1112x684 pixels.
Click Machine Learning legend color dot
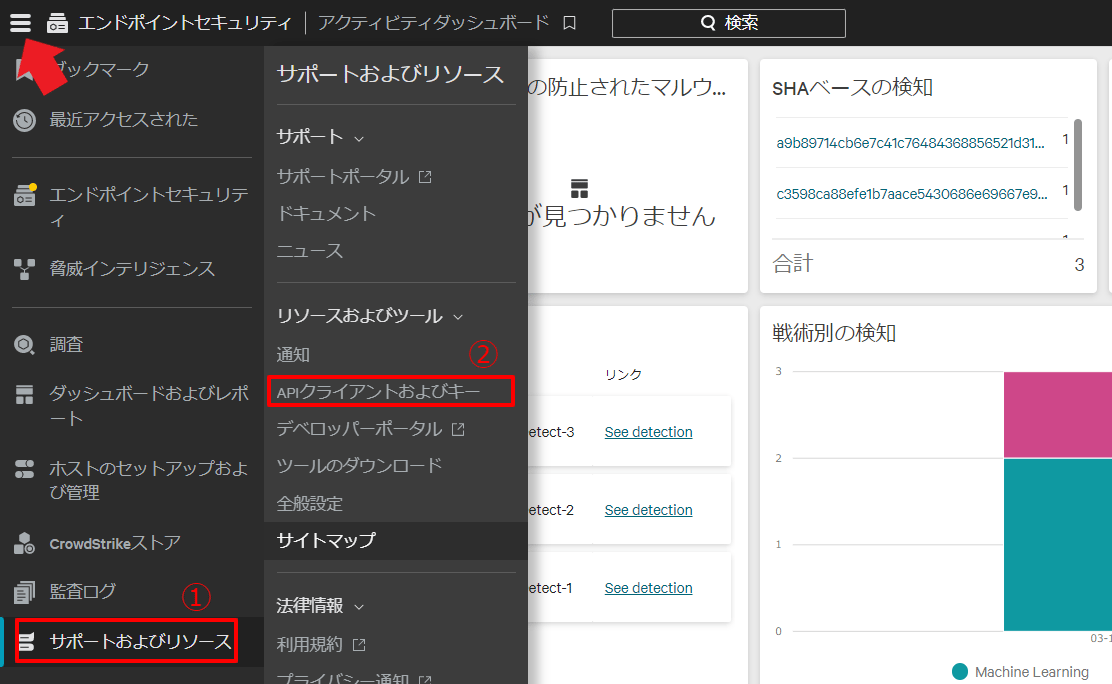960,671
